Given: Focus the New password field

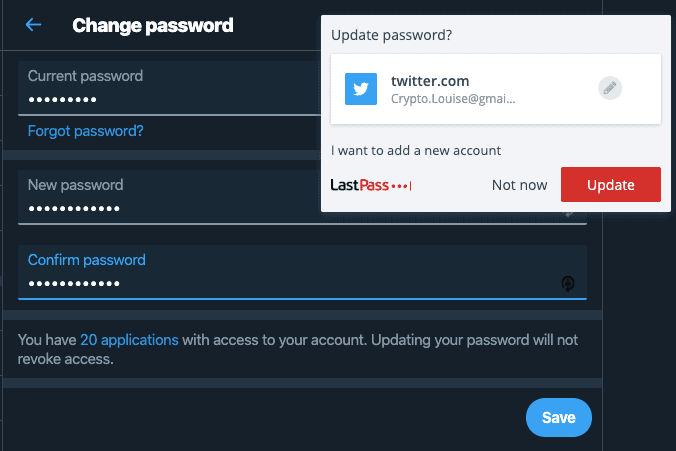Looking at the screenshot, I should pyautogui.click(x=169, y=197).
